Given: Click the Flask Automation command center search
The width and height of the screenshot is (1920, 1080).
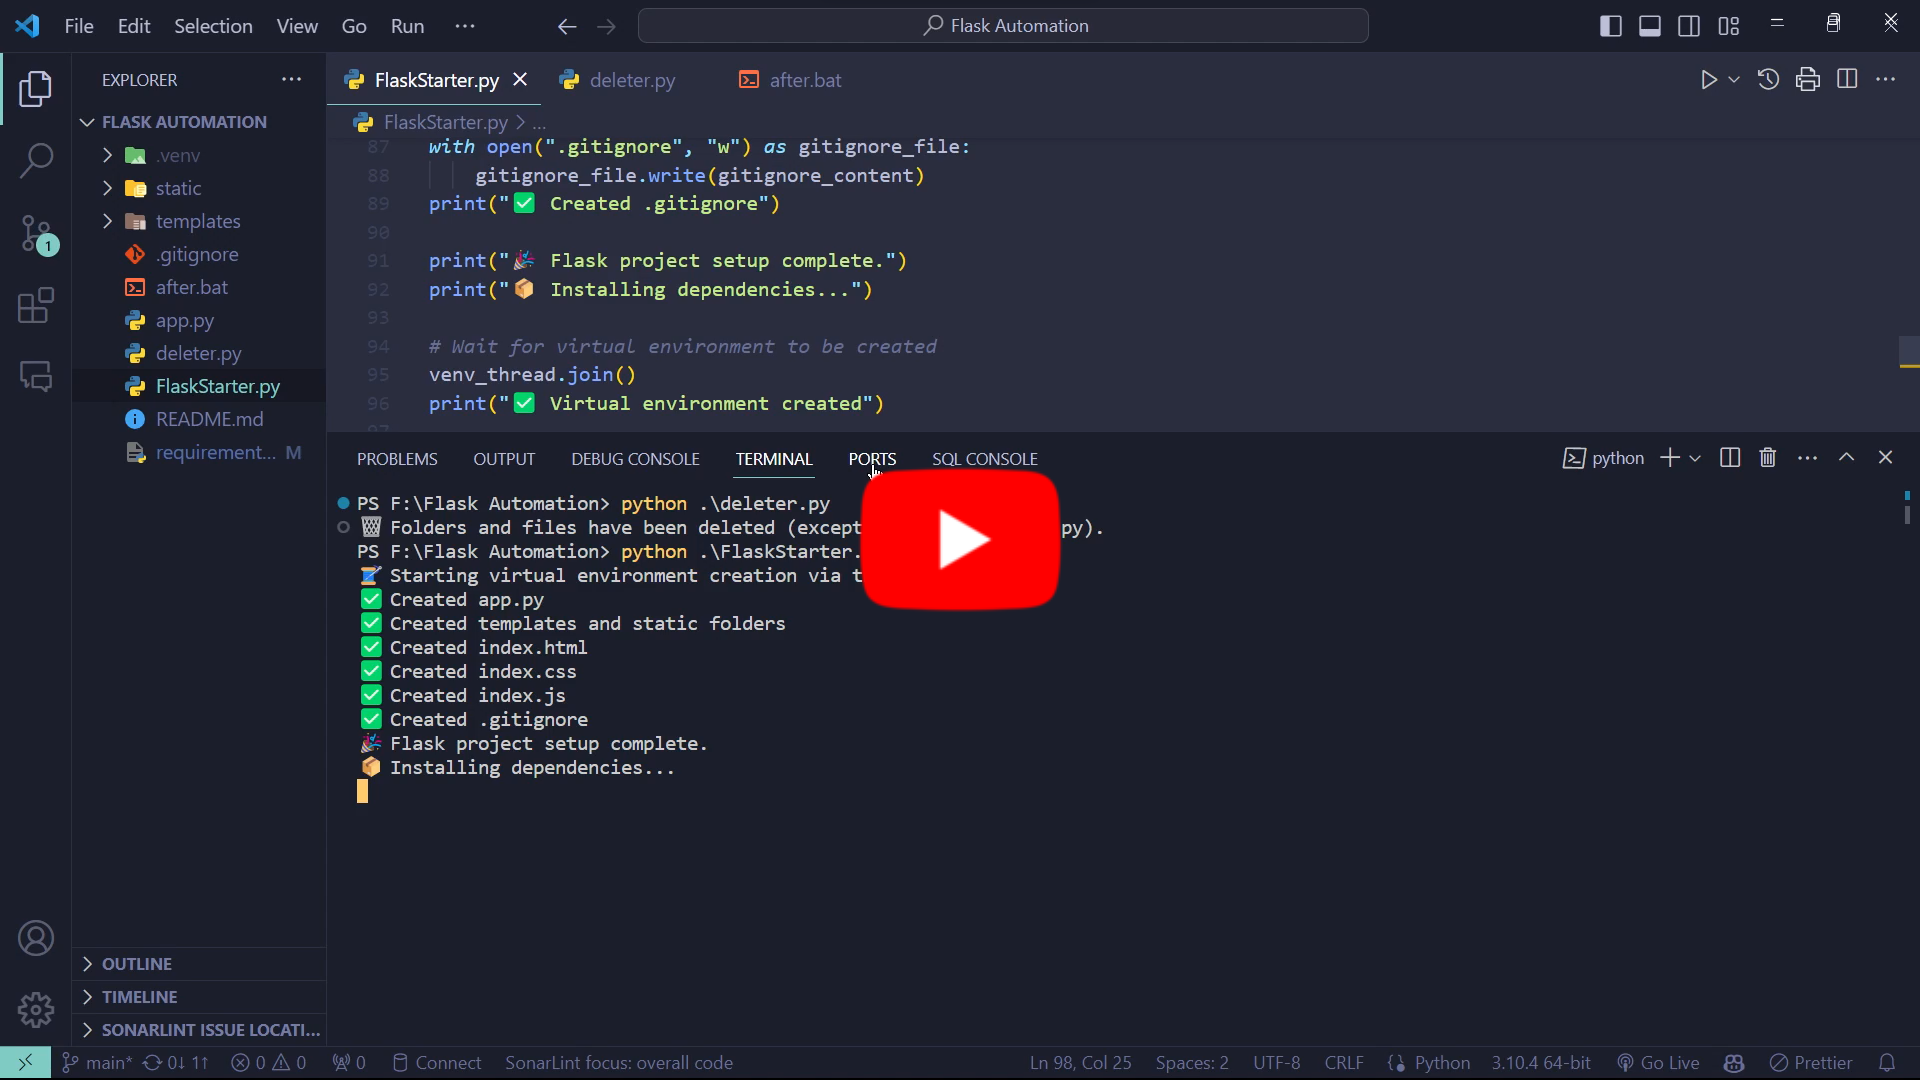Looking at the screenshot, I should [x=1003, y=26].
